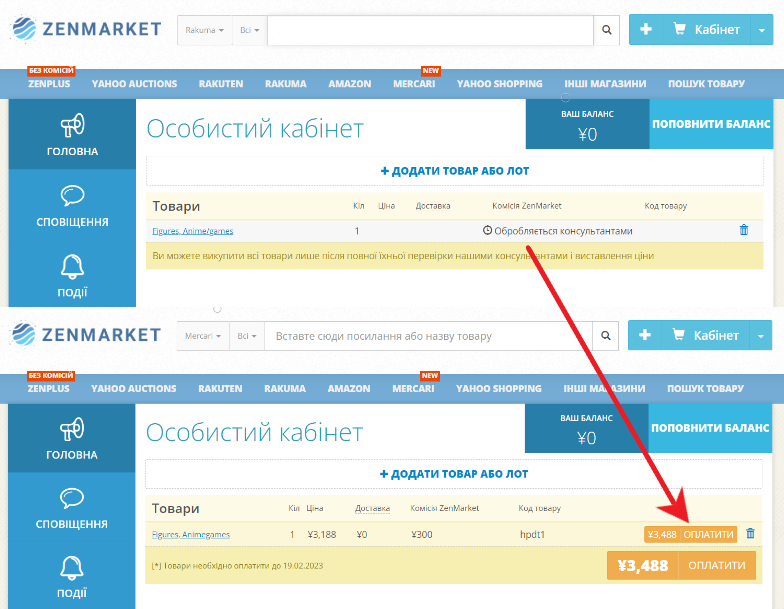Click the ВАШ БАЛАНС ¥0 box in the upper cabinet
784x609 pixels.
[588, 124]
